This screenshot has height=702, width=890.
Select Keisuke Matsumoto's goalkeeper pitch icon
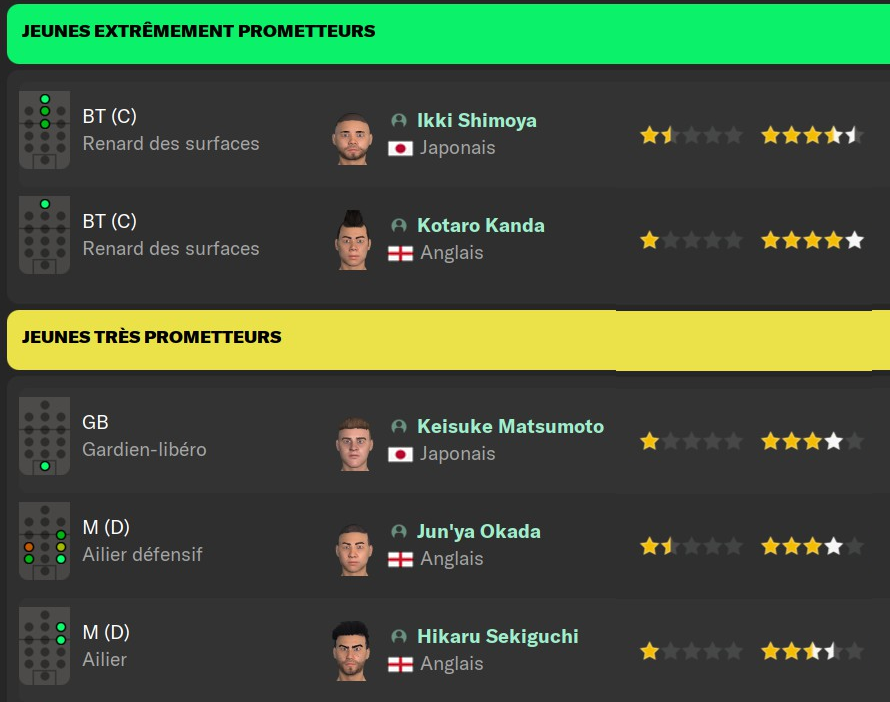tap(44, 436)
